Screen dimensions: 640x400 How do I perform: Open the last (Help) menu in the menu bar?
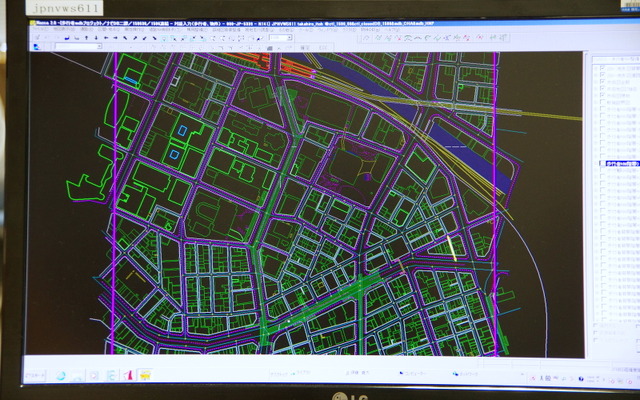coord(392,30)
